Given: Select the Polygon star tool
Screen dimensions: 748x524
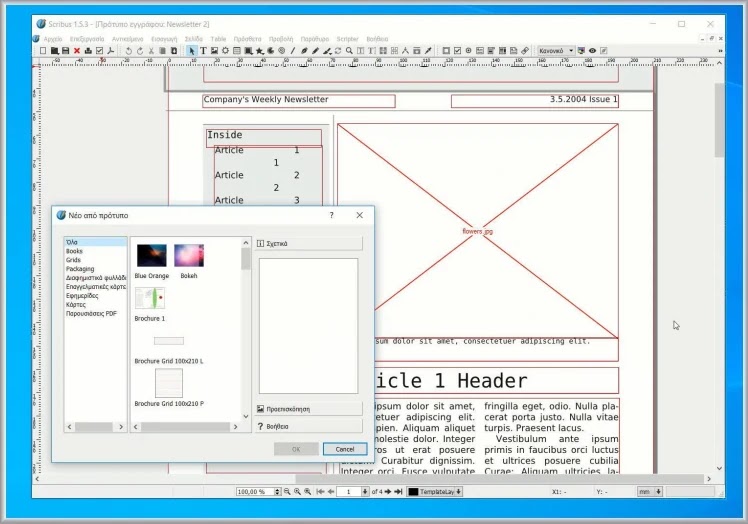Looking at the screenshot, I should pos(260,51).
